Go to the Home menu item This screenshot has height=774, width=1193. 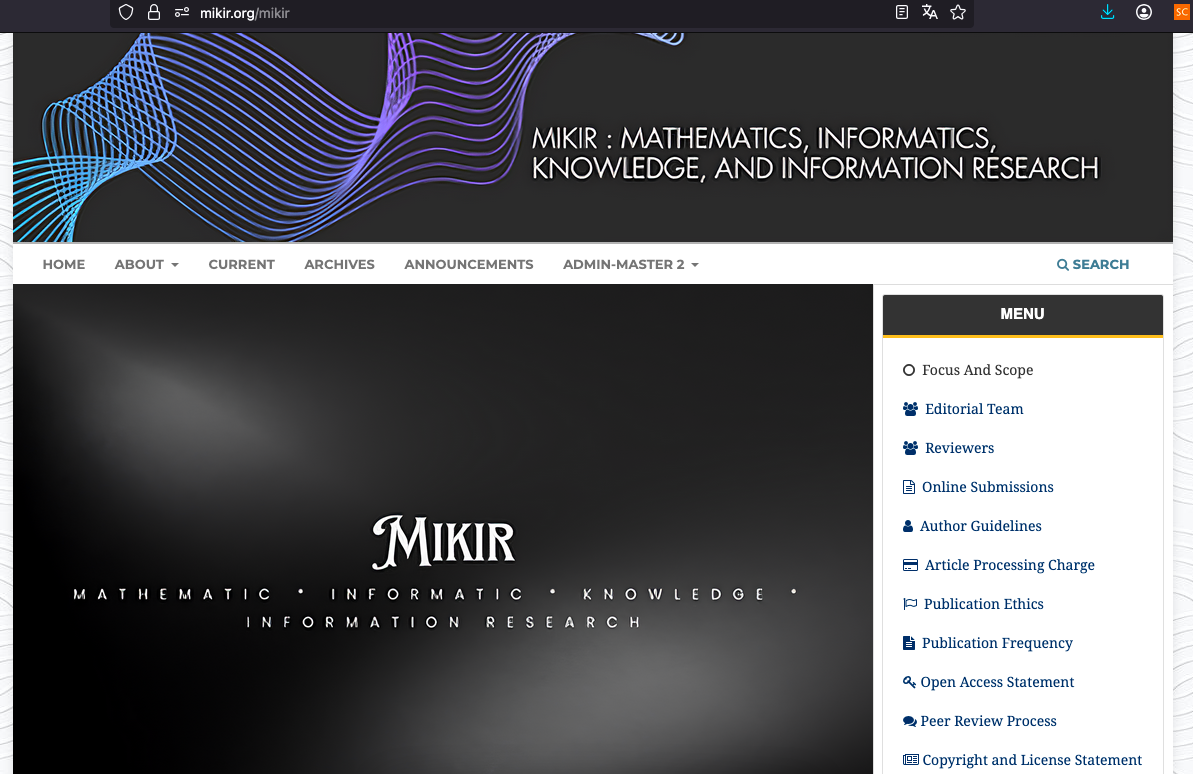64,265
